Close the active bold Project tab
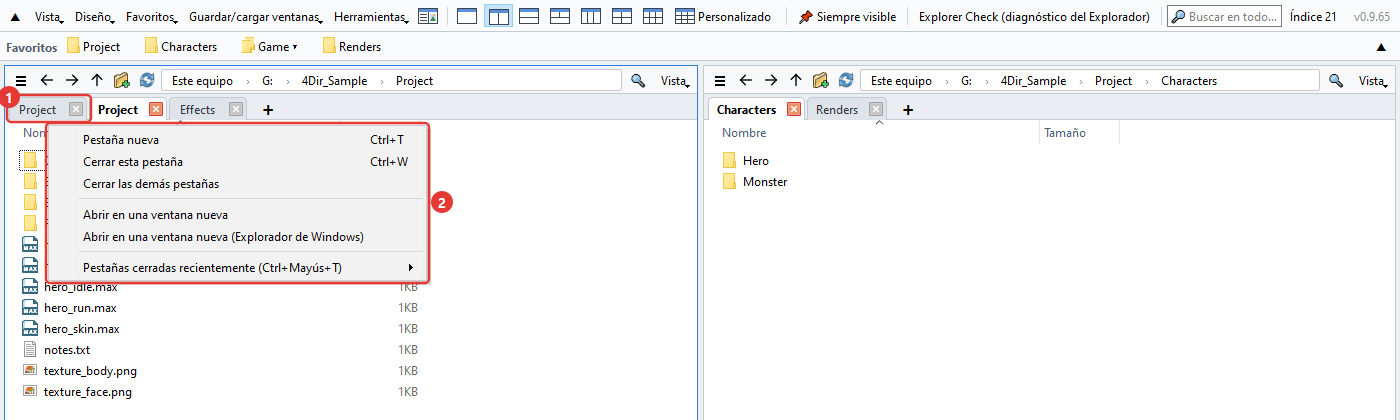This screenshot has width=1400, height=420. pyautogui.click(x=155, y=109)
